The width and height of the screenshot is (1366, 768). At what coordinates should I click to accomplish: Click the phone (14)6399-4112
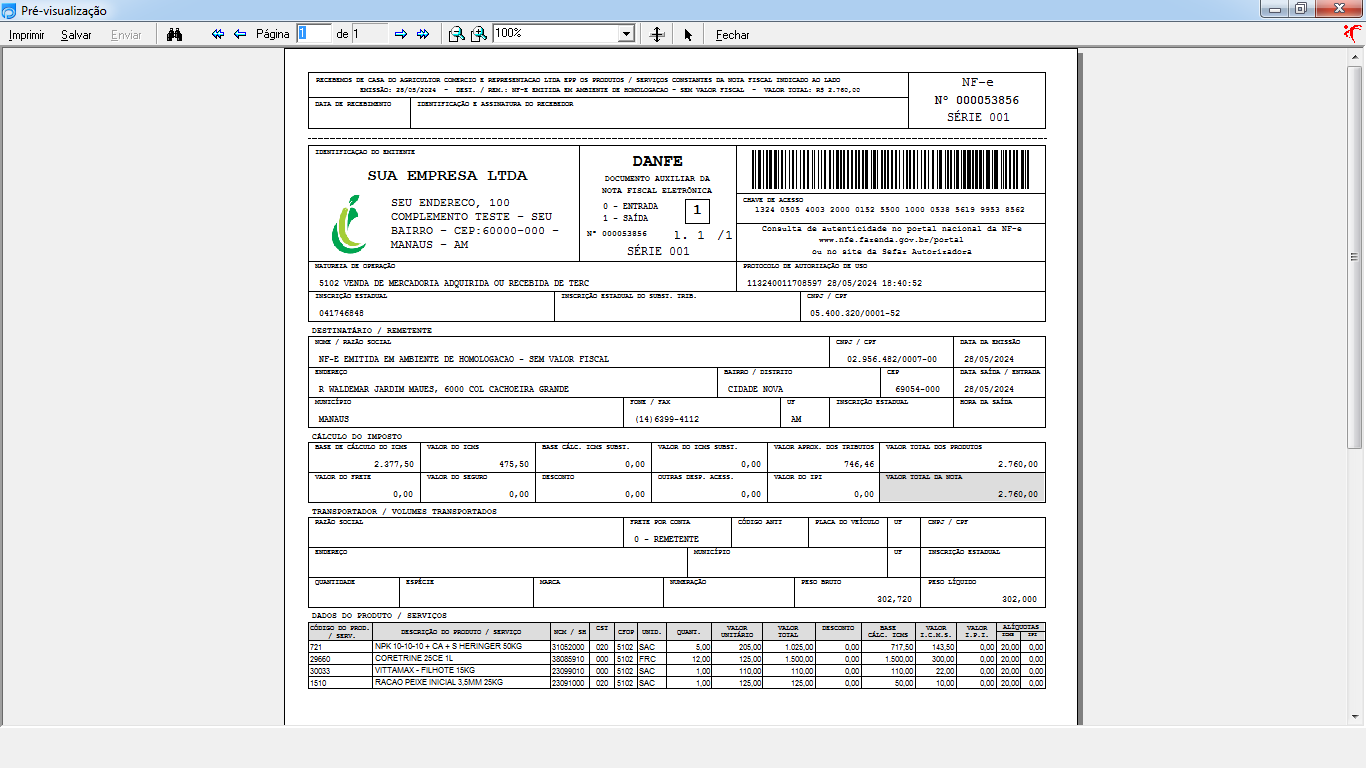pyautogui.click(x=666, y=418)
